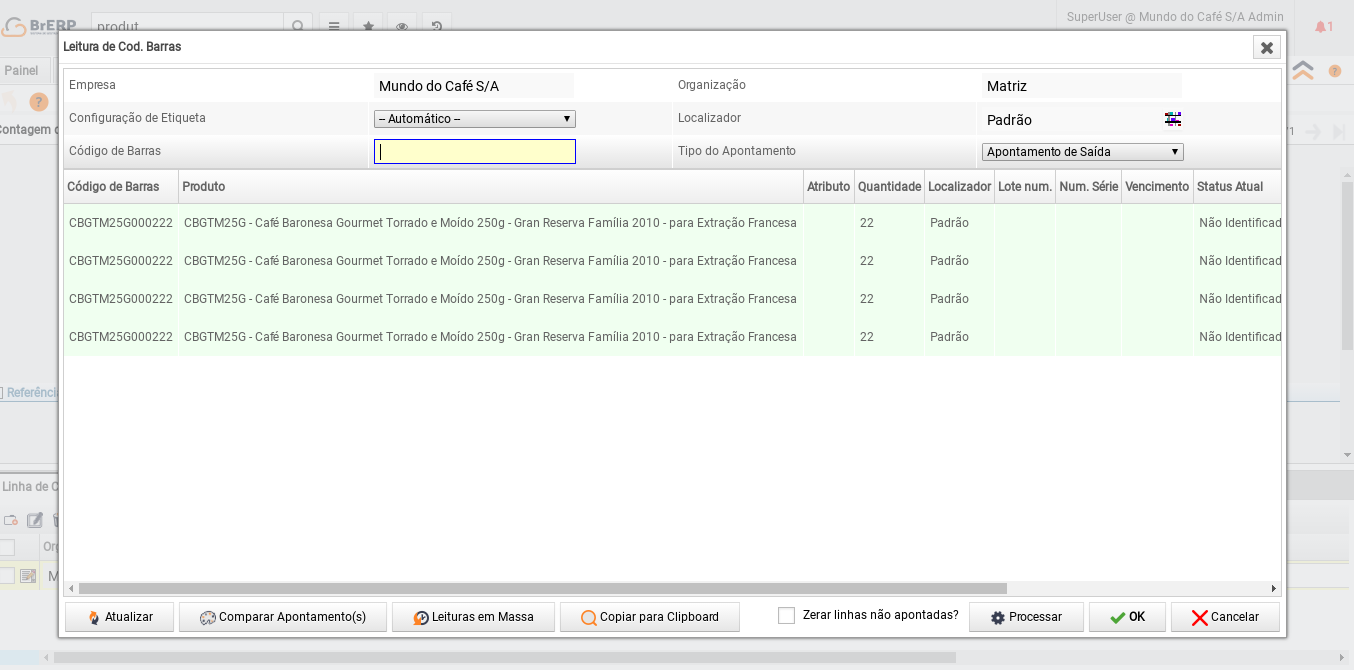Launch Leituras em Massa
The height and width of the screenshot is (670, 1354).
[473, 617]
